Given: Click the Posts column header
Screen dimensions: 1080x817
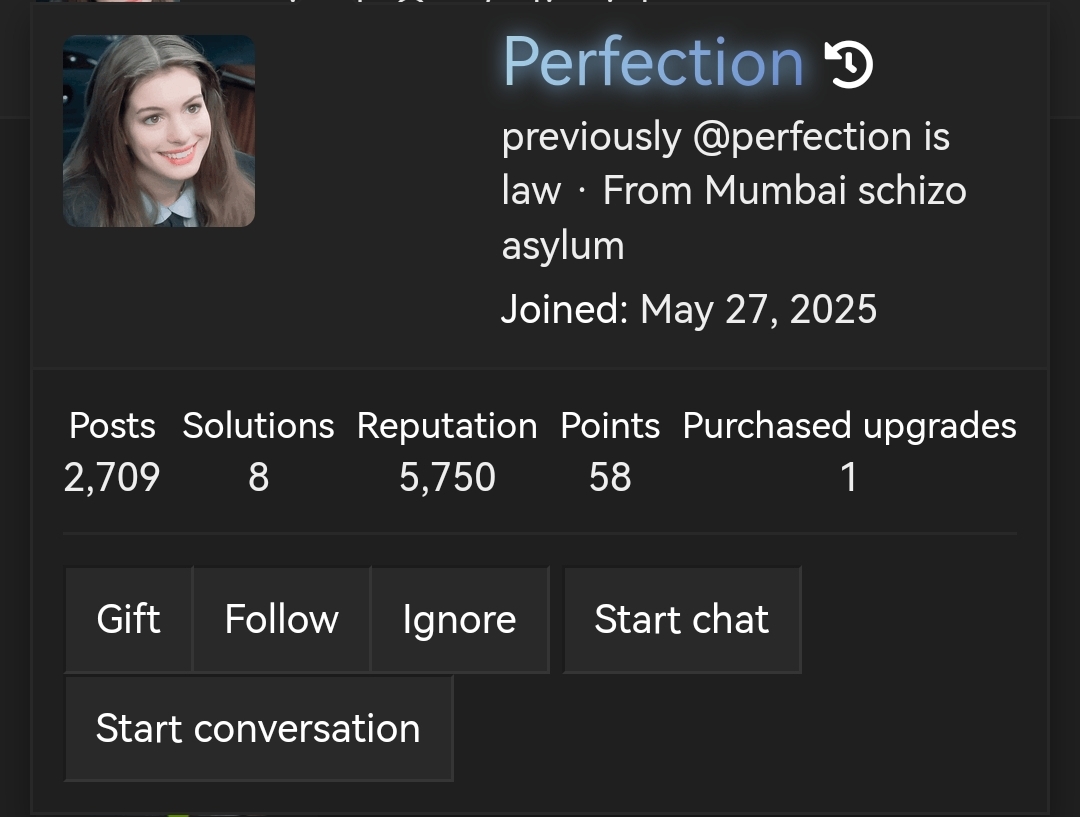Looking at the screenshot, I should point(111,425).
